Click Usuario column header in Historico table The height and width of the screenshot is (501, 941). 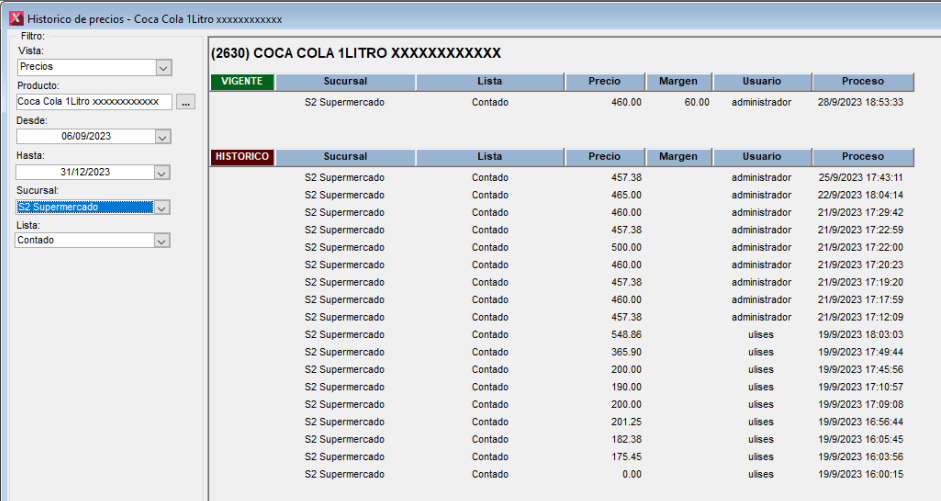pos(761,157)
